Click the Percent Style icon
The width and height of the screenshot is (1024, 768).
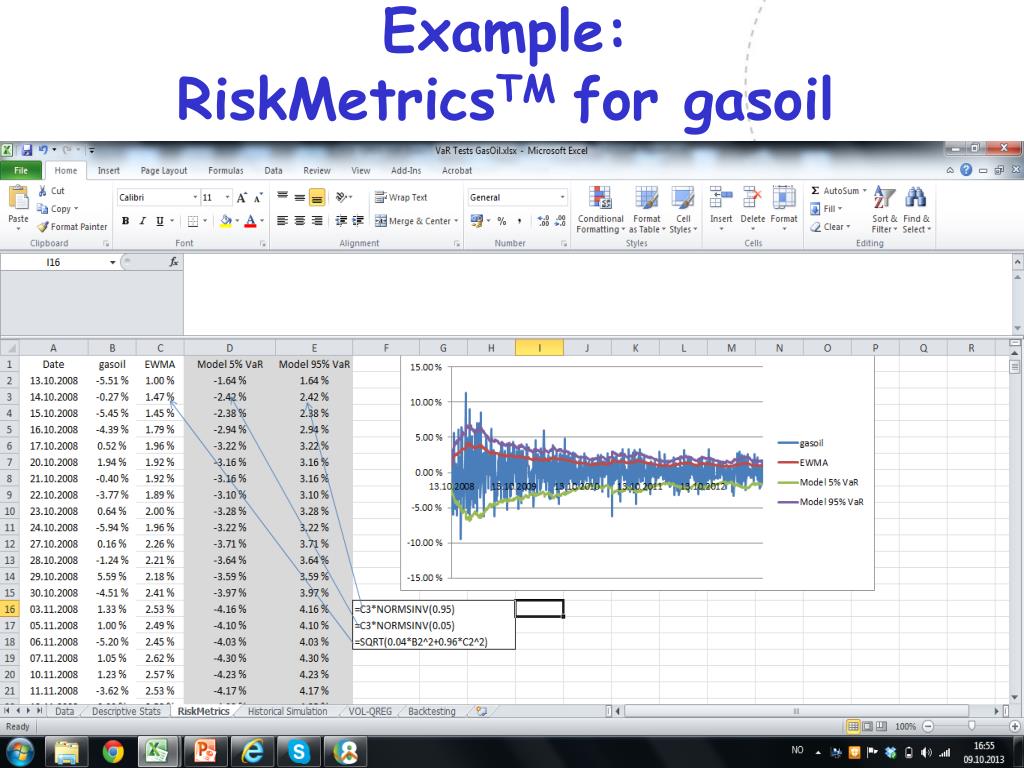tap(502, 221)
